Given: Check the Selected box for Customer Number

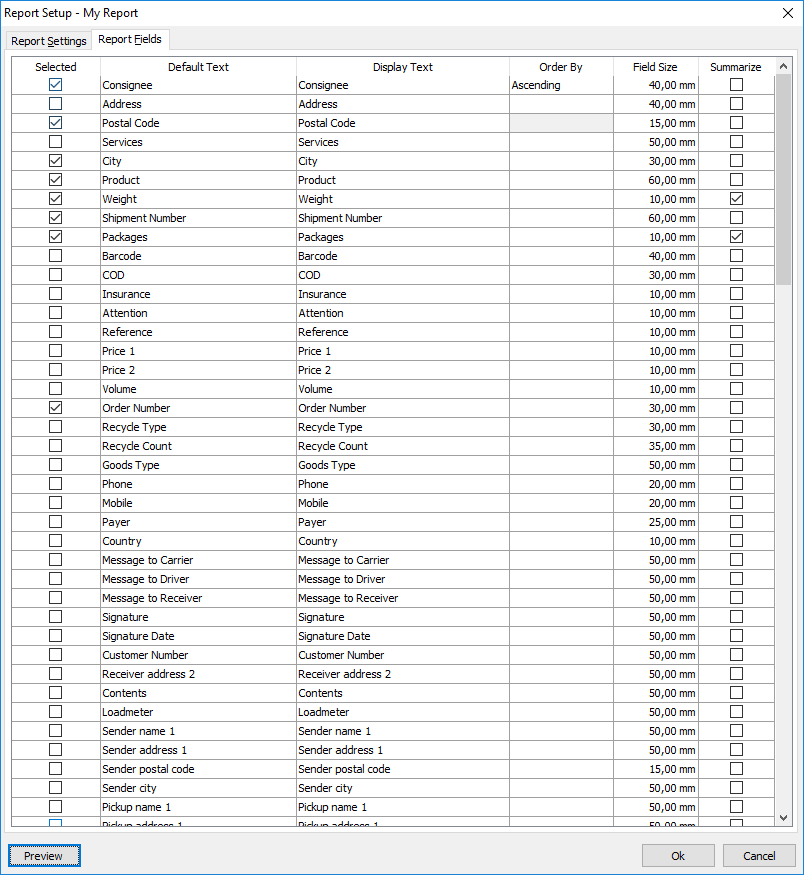Looking at the screenshot, I should point(55,655).
